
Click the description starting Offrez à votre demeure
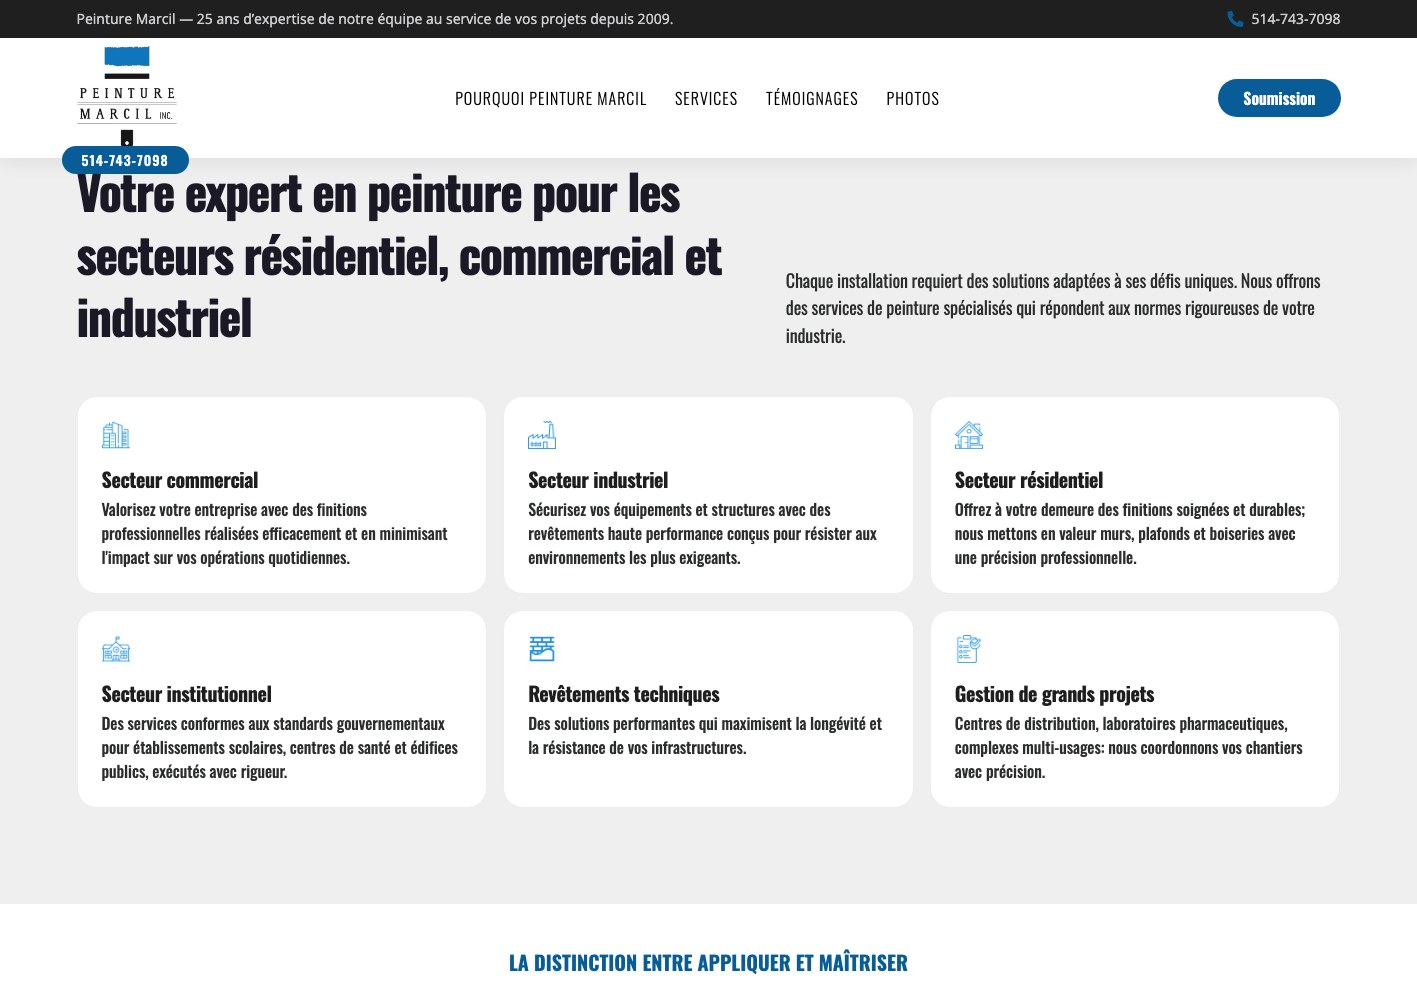coord(1130,534)
